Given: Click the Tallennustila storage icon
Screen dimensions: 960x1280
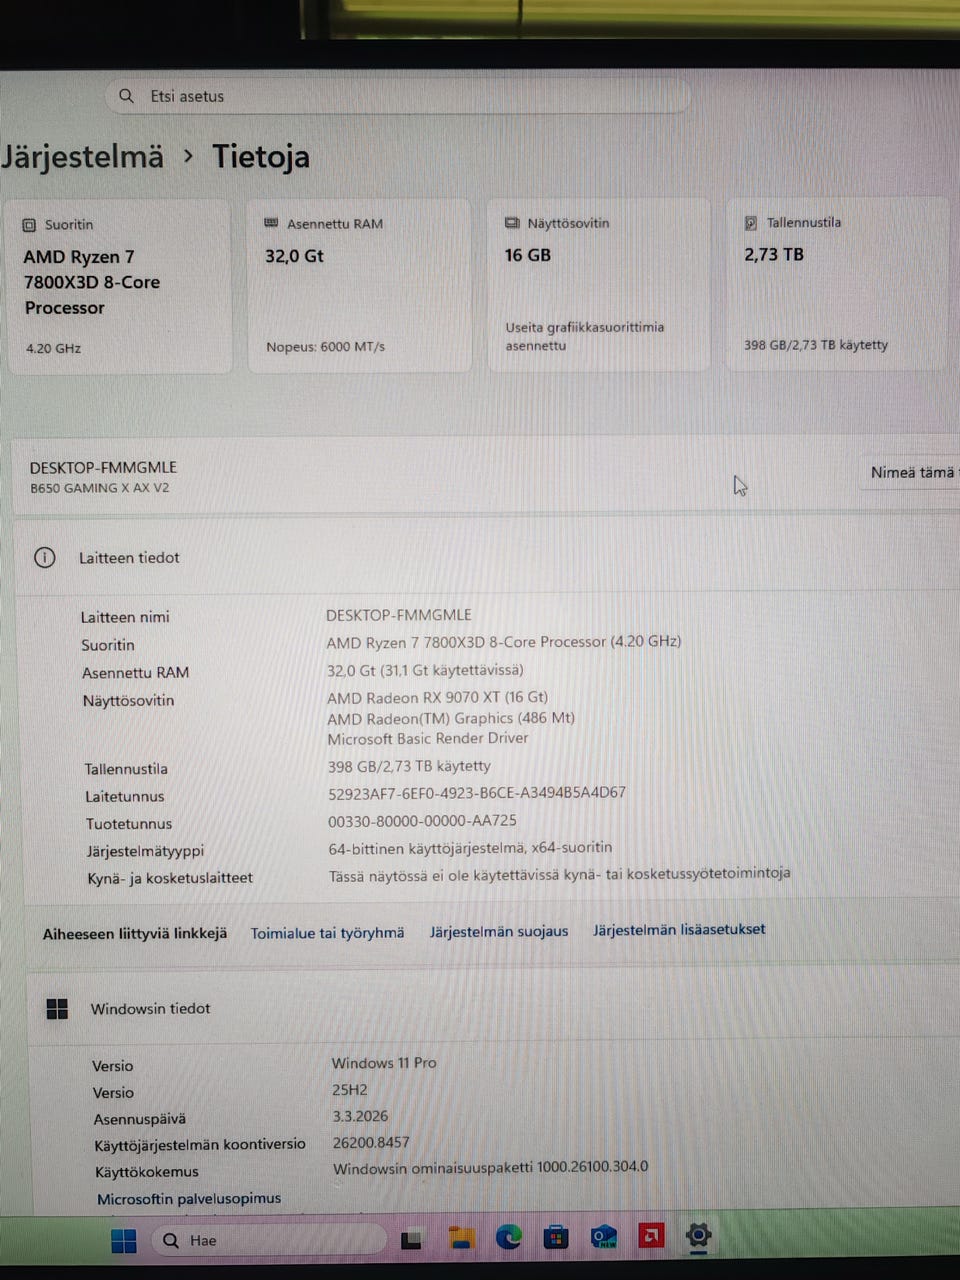Looking at the screenshot, I should coord(751,223).
